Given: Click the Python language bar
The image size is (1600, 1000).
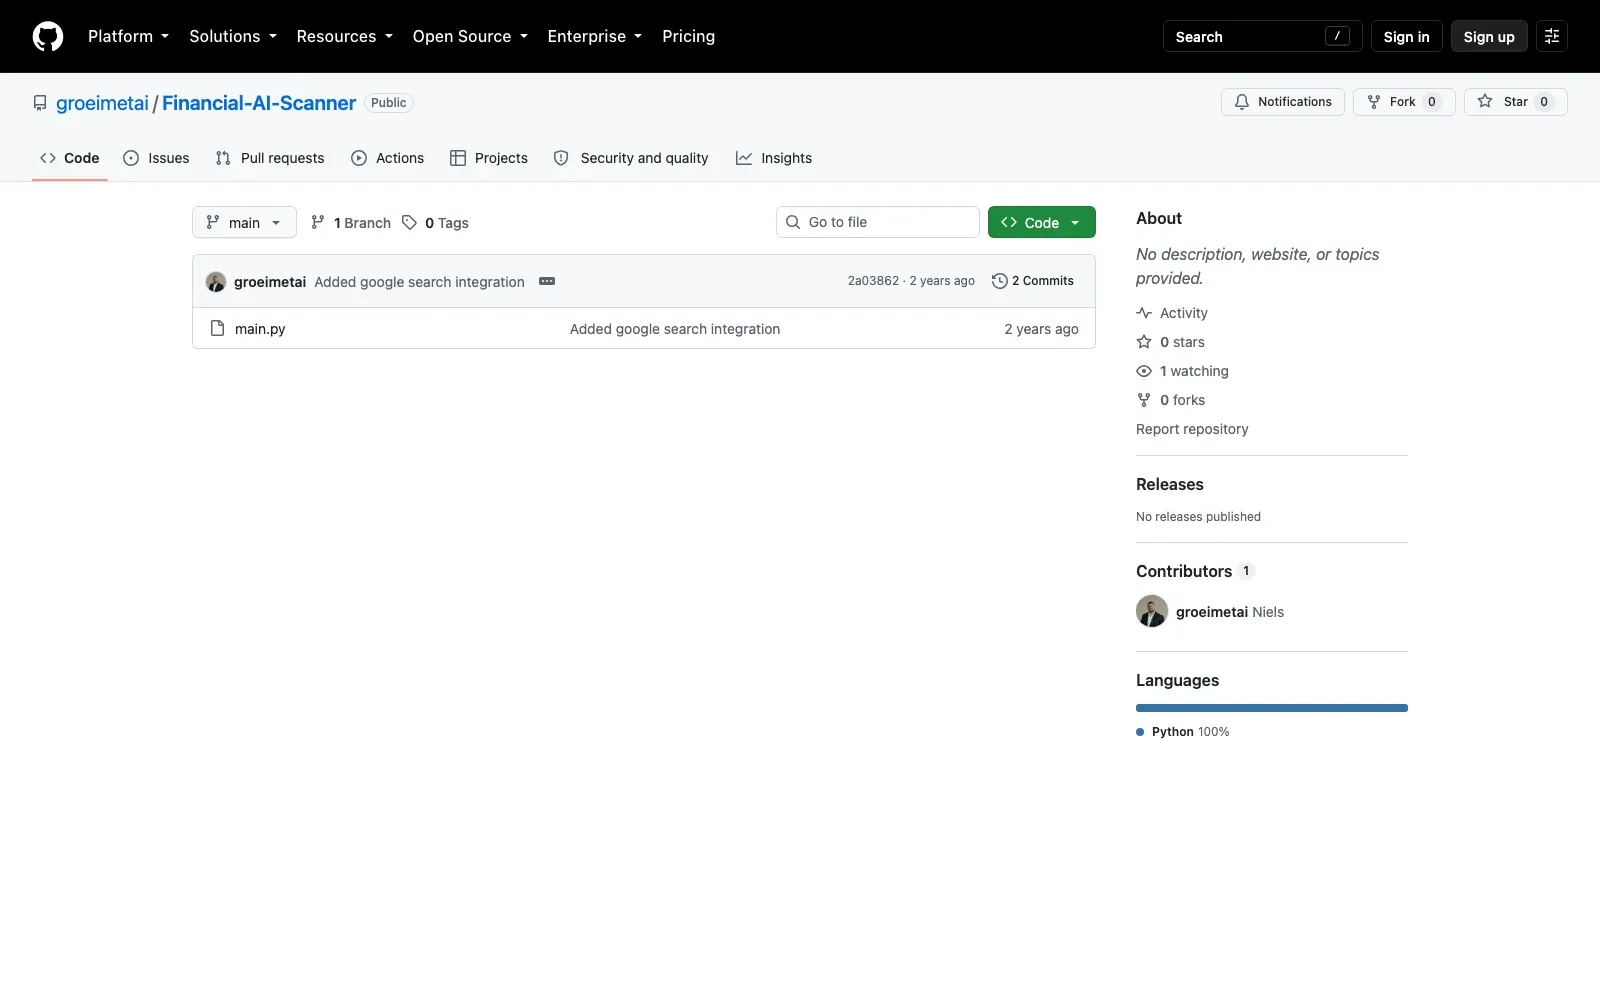Looking at the screenshot, I should [1272, 708].
